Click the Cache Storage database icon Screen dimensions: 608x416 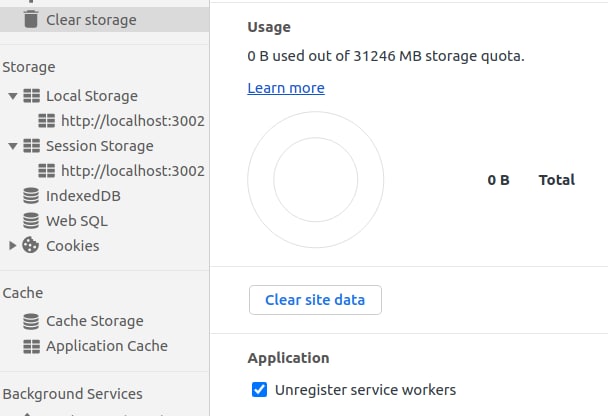pyautogui.click(x=30, y=321)
